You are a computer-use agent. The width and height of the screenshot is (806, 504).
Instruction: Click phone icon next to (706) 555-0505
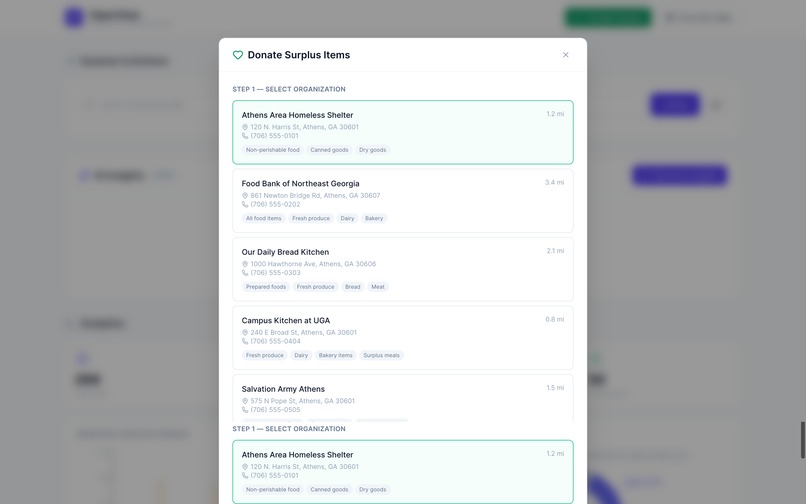(245, 410)
